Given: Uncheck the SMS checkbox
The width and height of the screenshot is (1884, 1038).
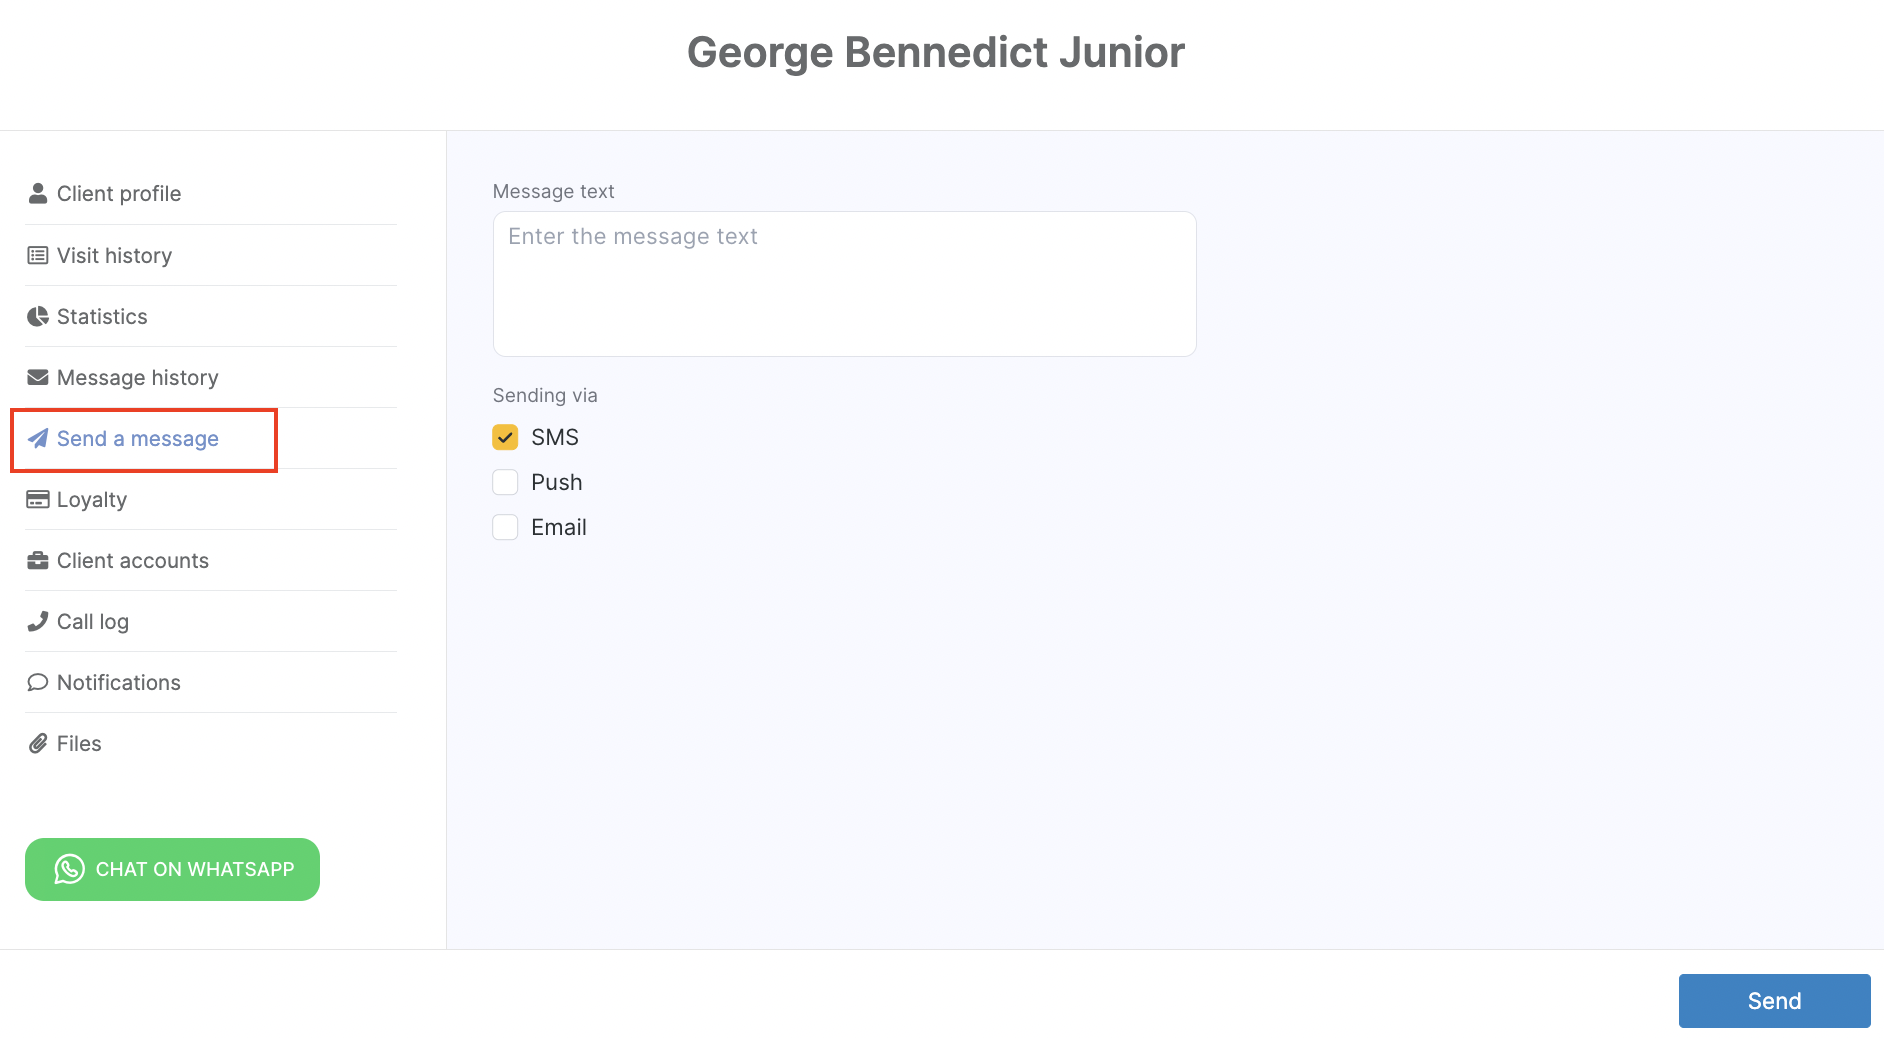Looking at the screenshot, I should click(x=505, y=438).
